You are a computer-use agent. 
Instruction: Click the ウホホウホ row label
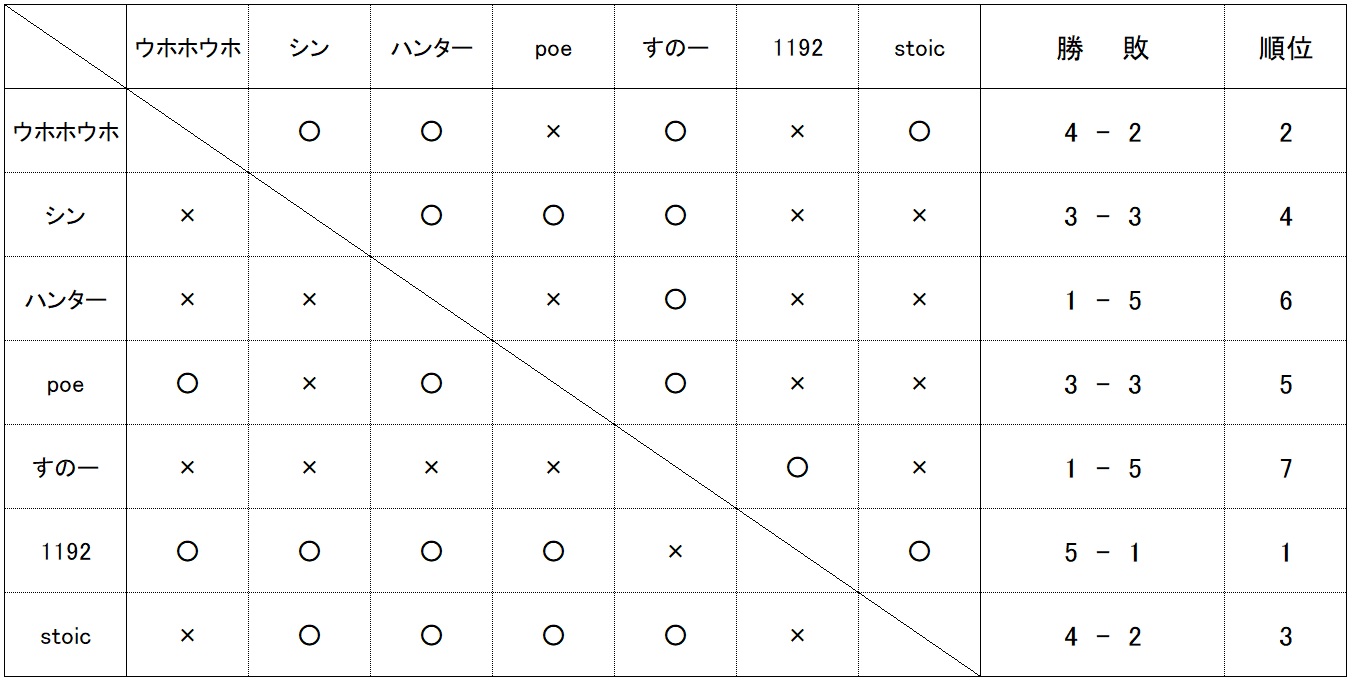[x=66, y=132]
